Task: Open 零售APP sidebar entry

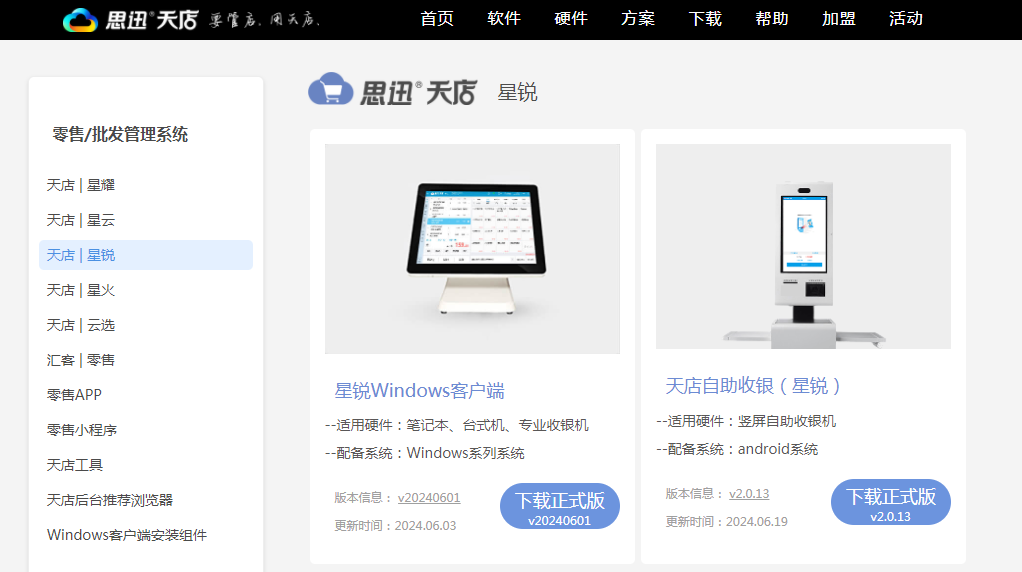Action: click(74, 395)
